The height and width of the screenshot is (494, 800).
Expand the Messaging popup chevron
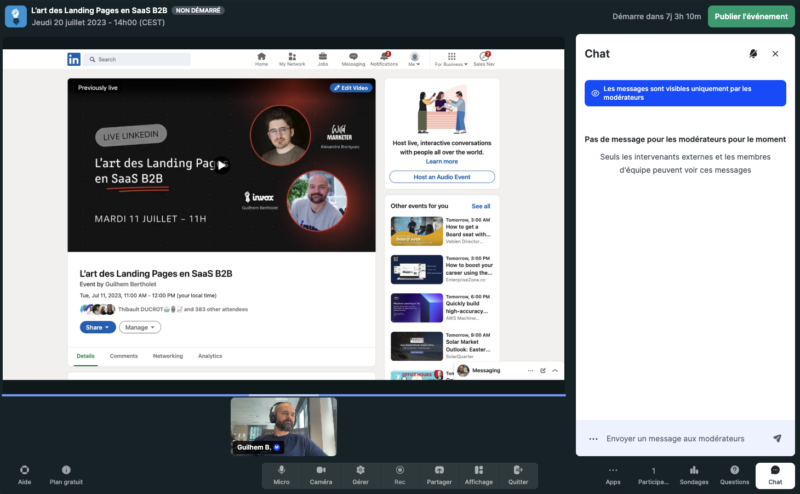click(555, 370)
